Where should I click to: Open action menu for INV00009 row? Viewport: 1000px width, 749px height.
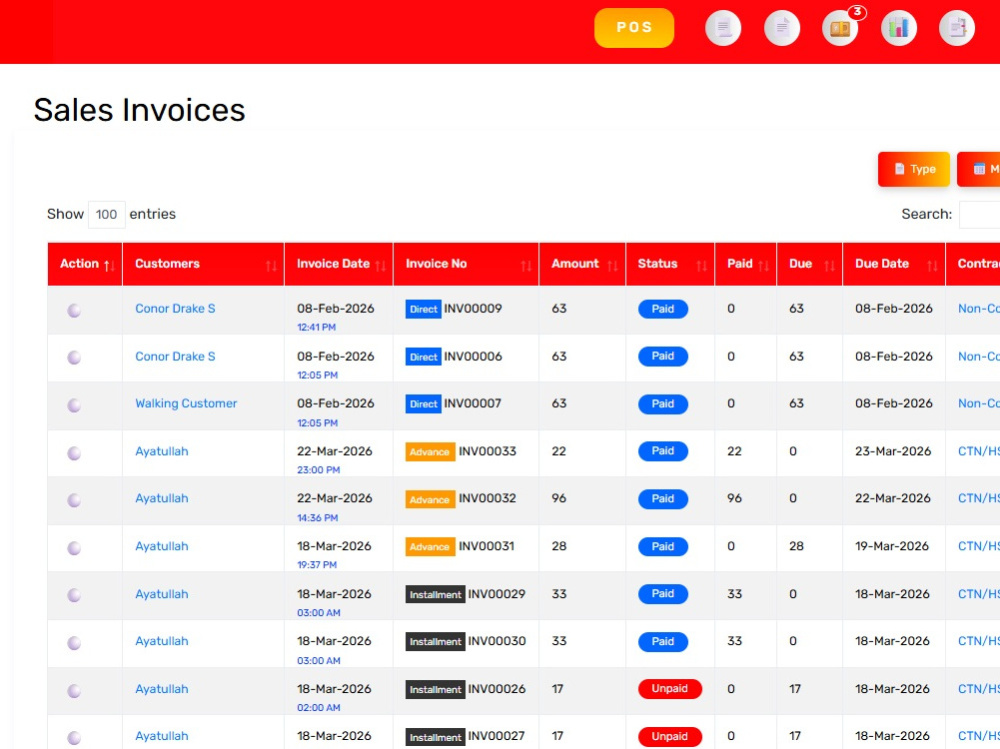pos(74,310)
